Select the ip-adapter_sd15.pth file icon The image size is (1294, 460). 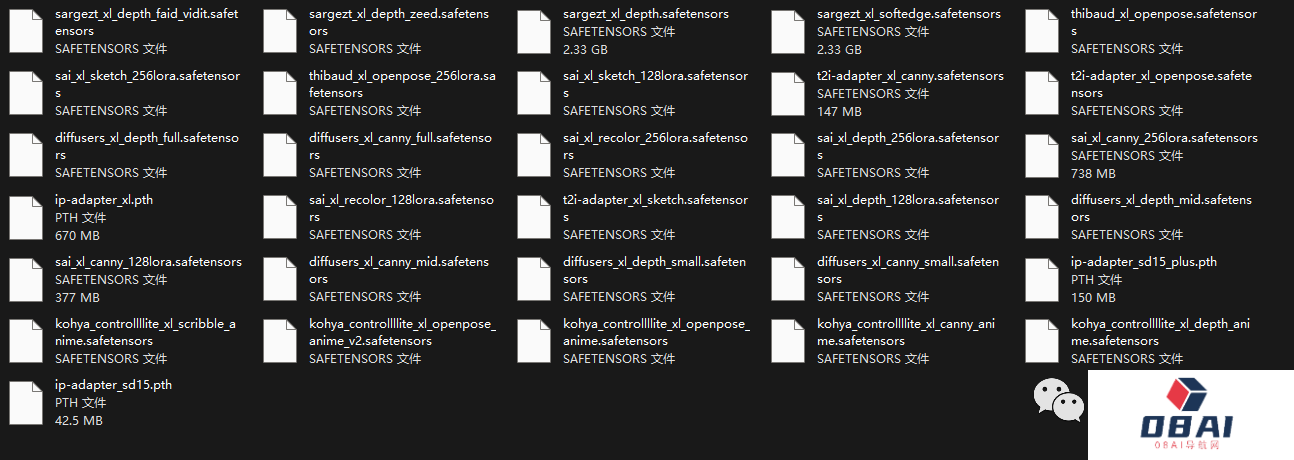[x=25, y=402]
